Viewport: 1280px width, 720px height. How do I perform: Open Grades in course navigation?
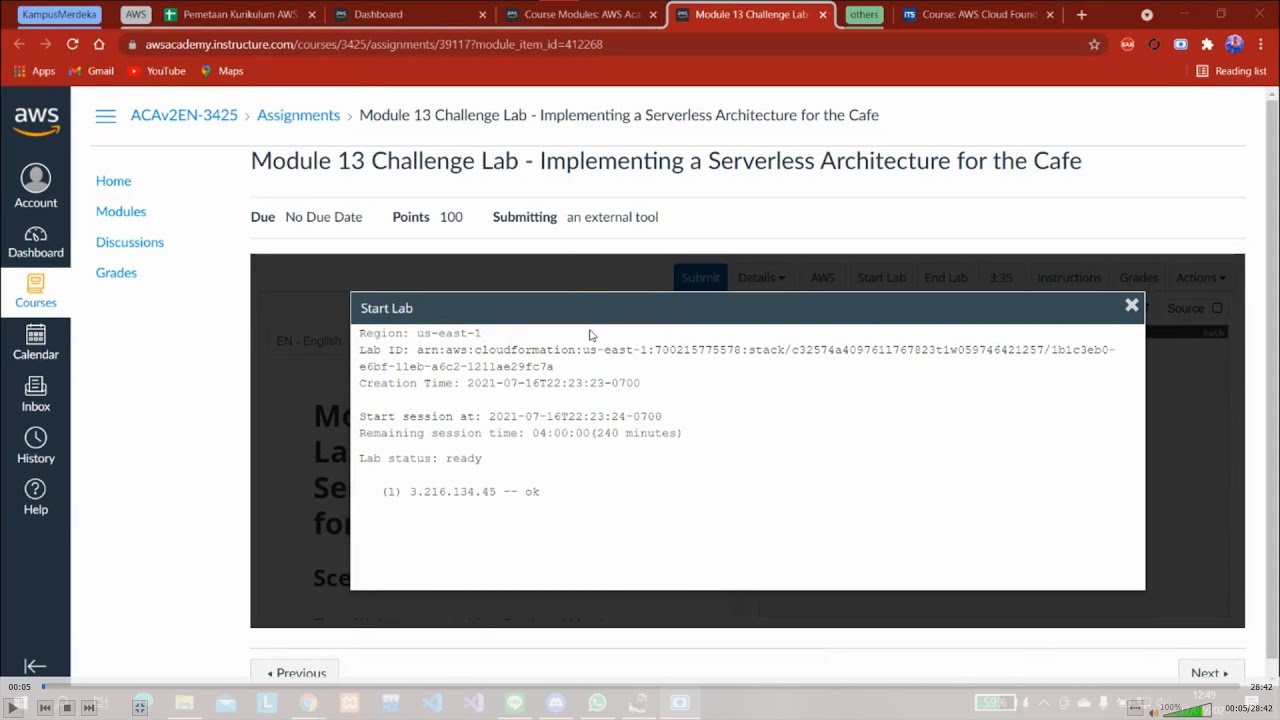(x=116, y=272)
